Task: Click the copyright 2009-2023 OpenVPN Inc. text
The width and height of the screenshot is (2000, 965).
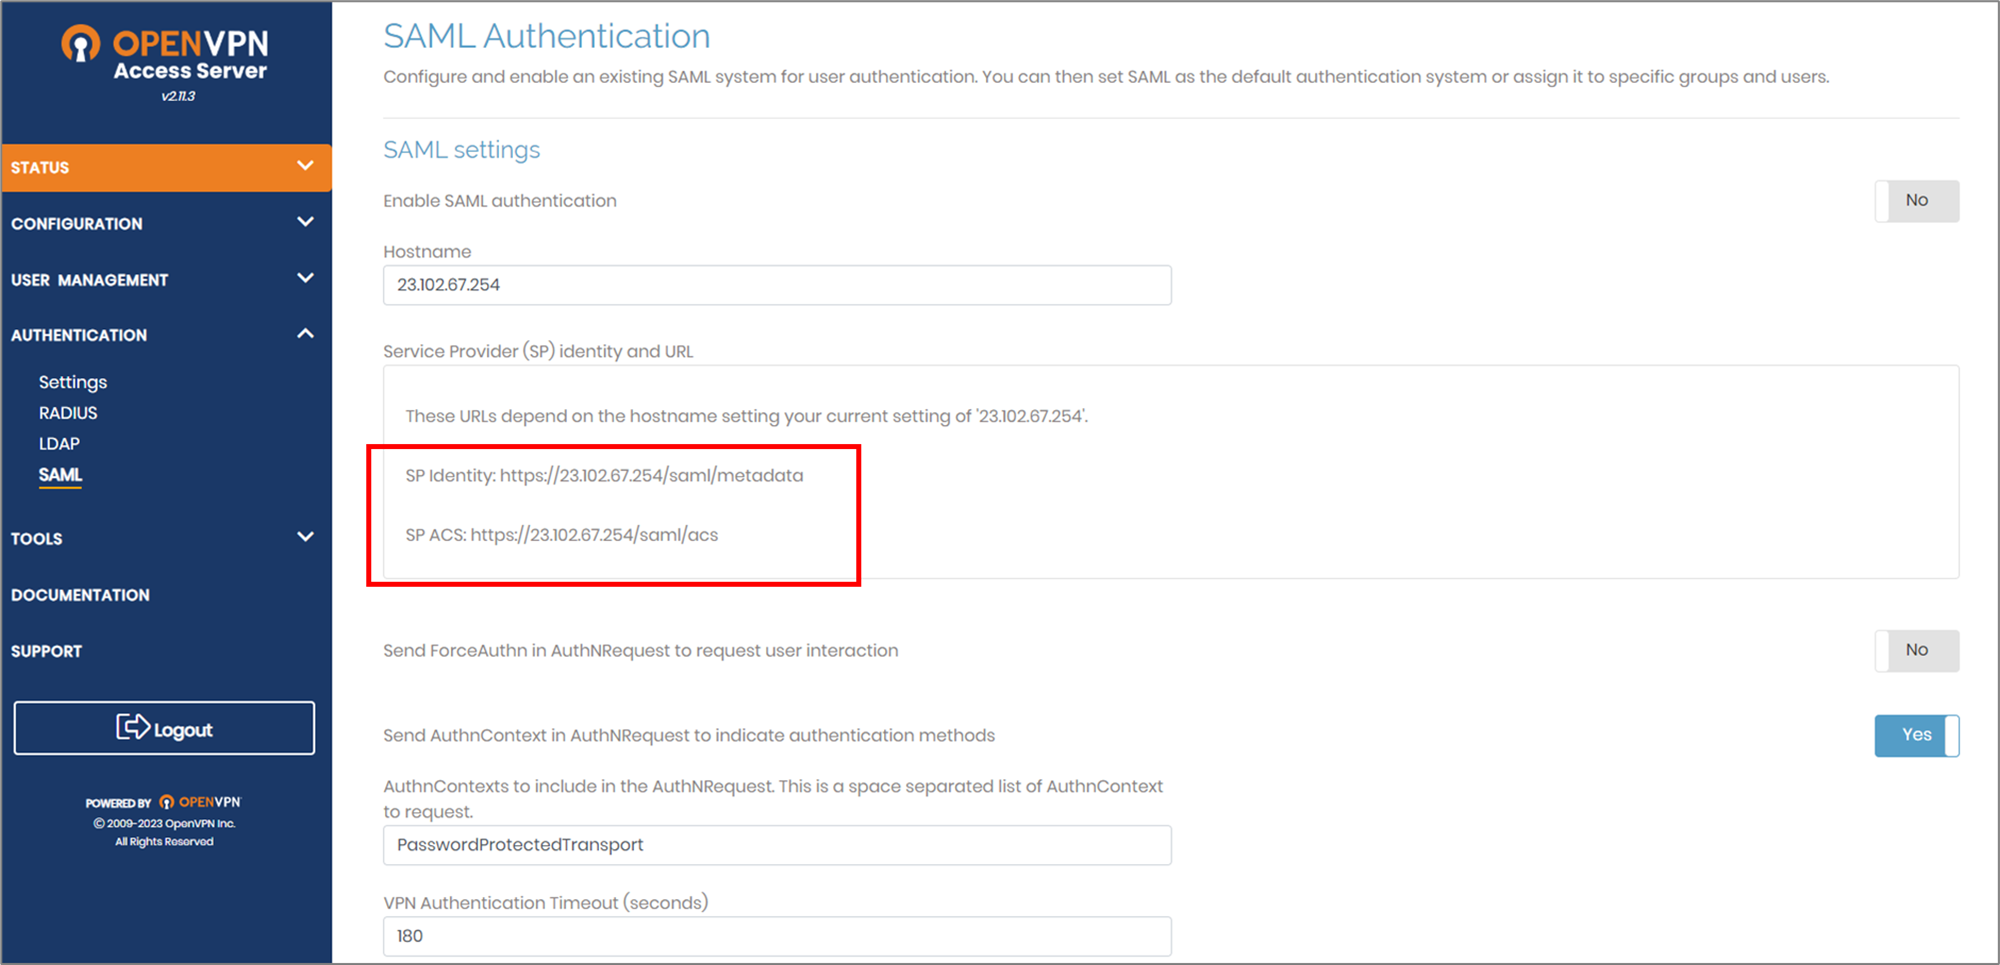Action: 164,823
